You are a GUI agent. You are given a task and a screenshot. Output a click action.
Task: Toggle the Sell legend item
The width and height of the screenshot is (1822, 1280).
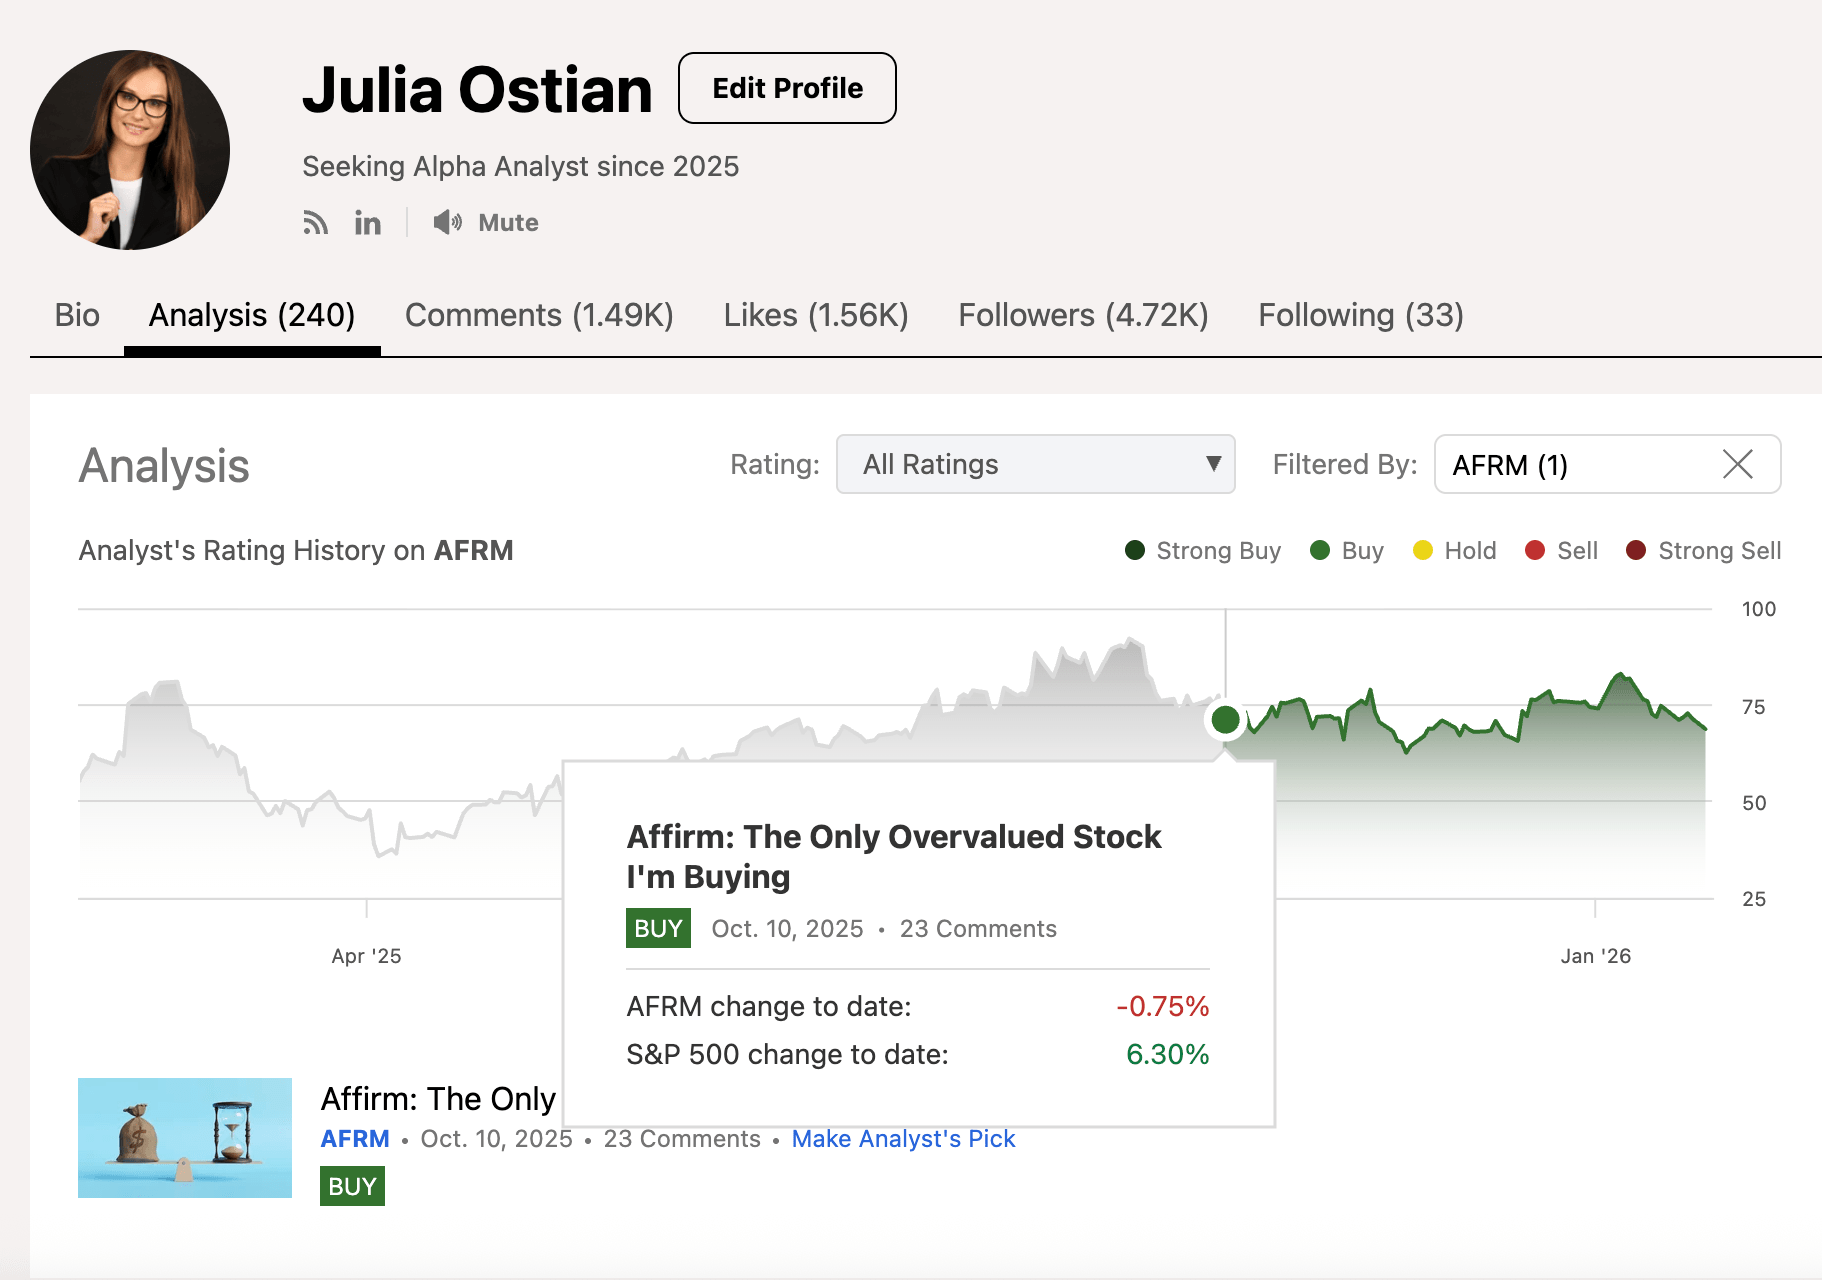pos(1562,550)
